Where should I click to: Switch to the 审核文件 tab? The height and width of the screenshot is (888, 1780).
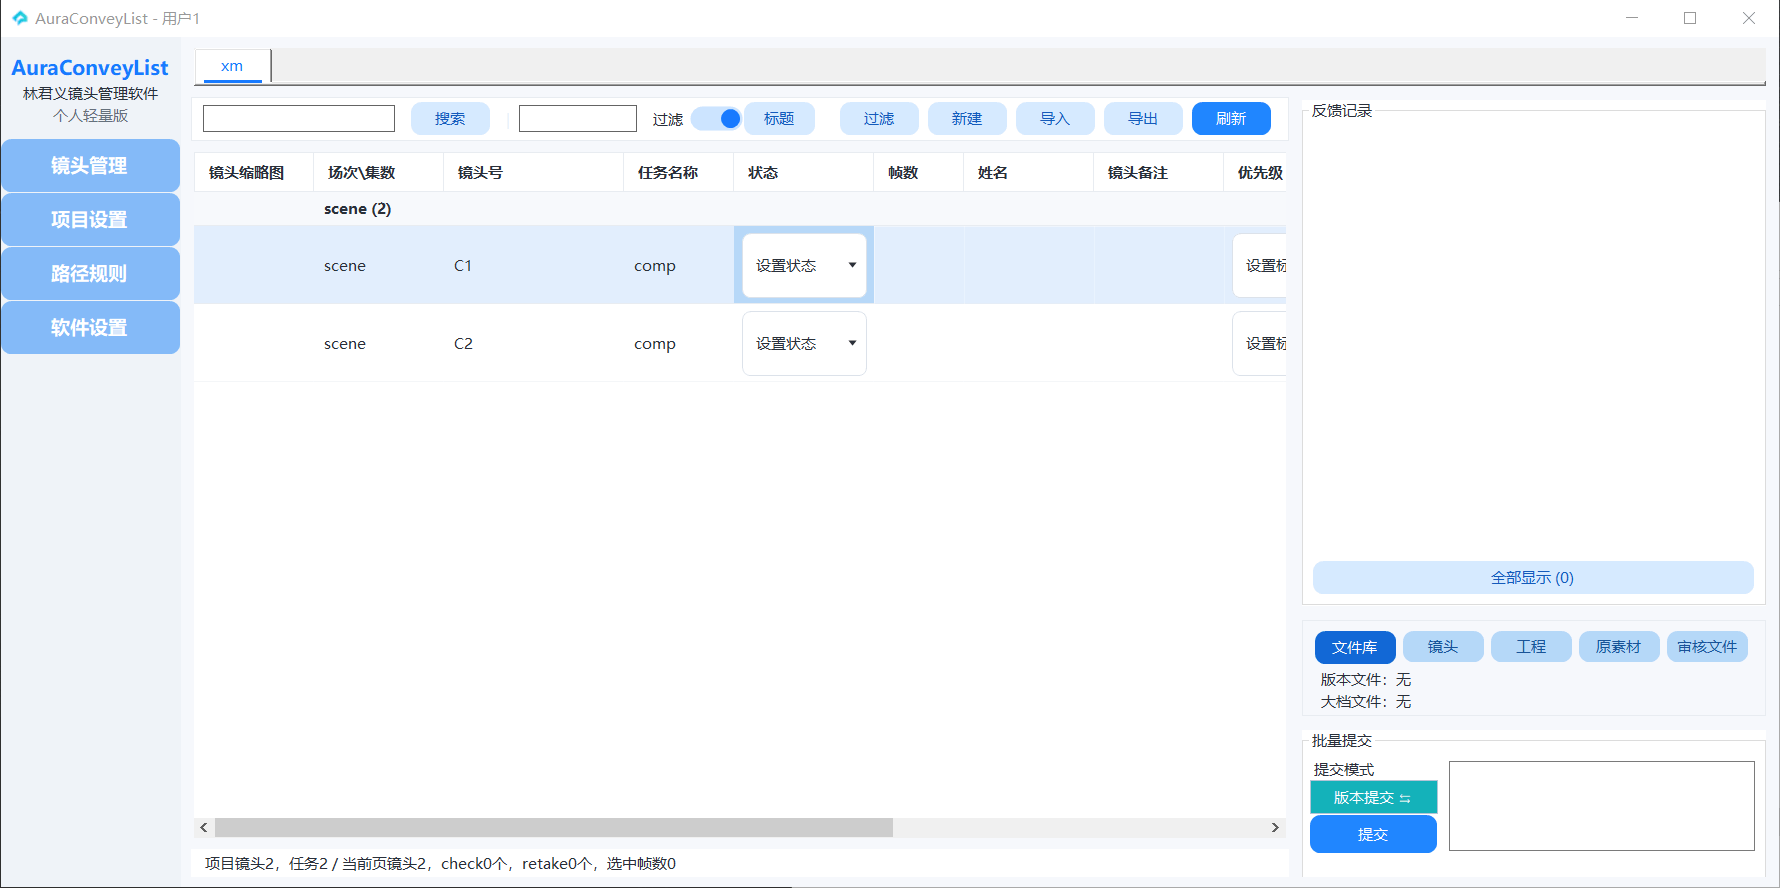coord(1707,647)
